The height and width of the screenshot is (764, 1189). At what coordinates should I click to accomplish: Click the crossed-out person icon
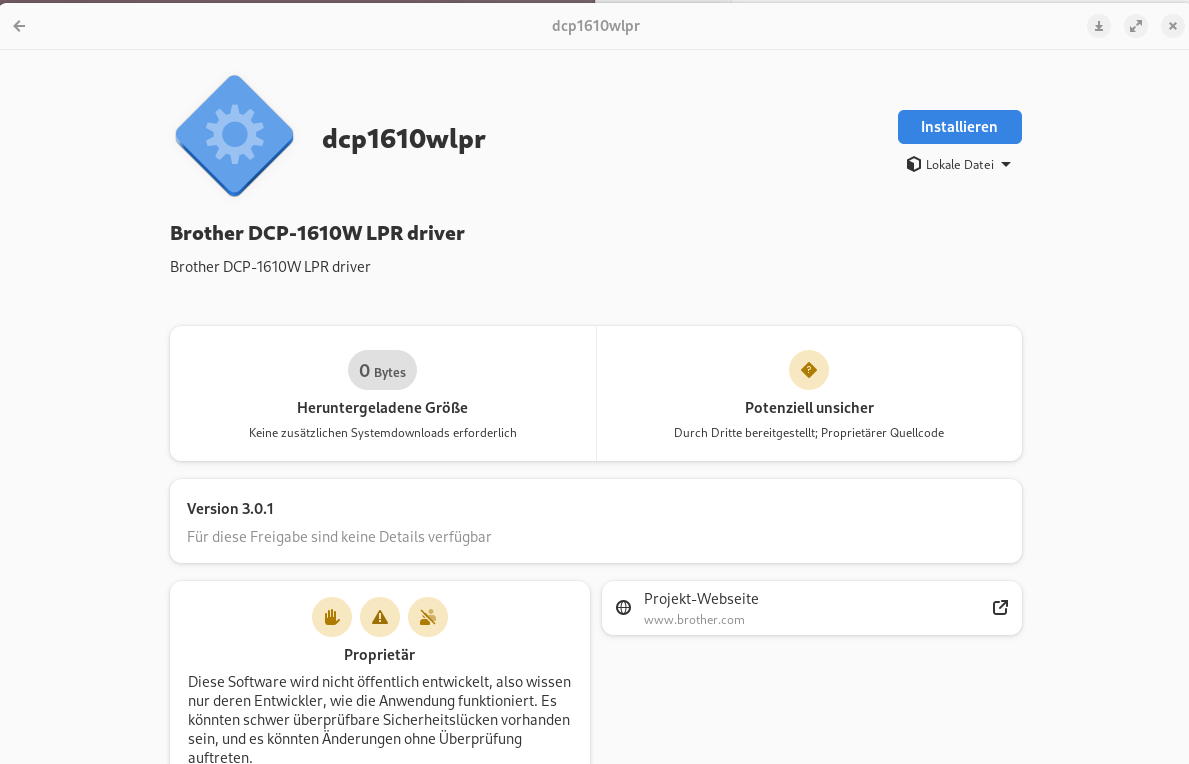[428, 617]
